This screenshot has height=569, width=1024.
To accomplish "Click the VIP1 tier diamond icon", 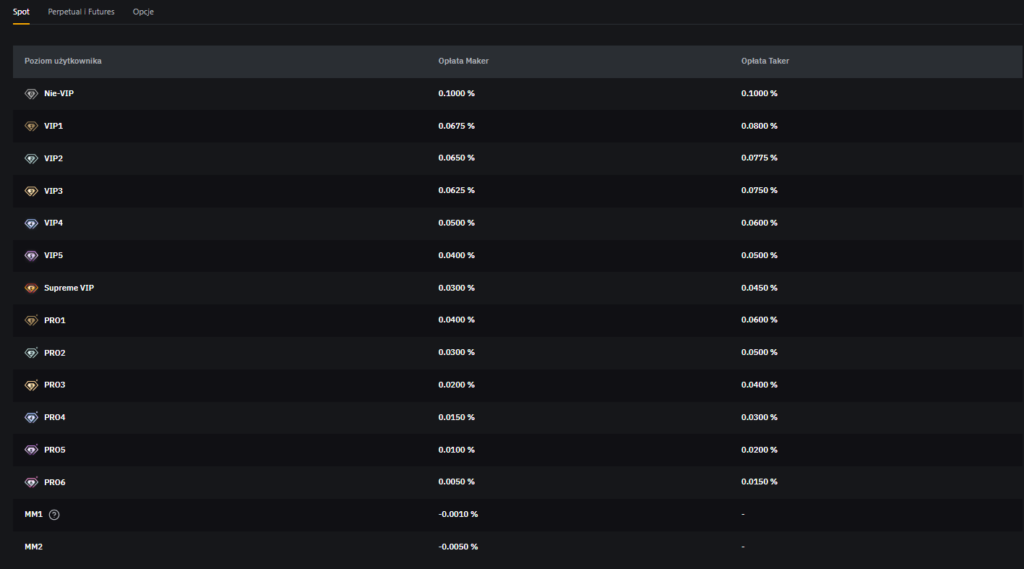I will click(x=31, y=126).
